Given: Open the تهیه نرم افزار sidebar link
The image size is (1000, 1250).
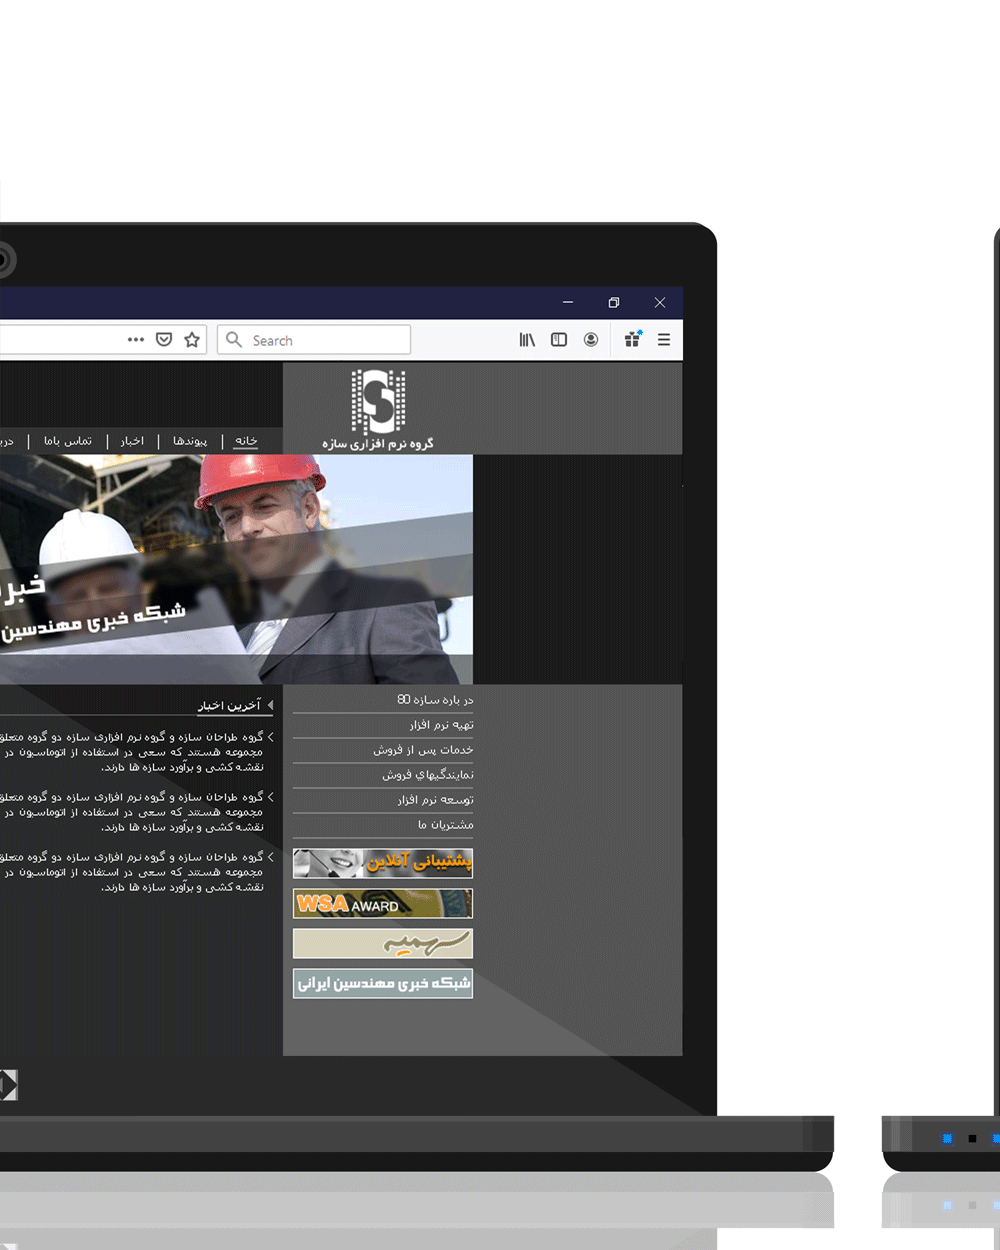Looking at the screenshot, I should pos(441,725).
